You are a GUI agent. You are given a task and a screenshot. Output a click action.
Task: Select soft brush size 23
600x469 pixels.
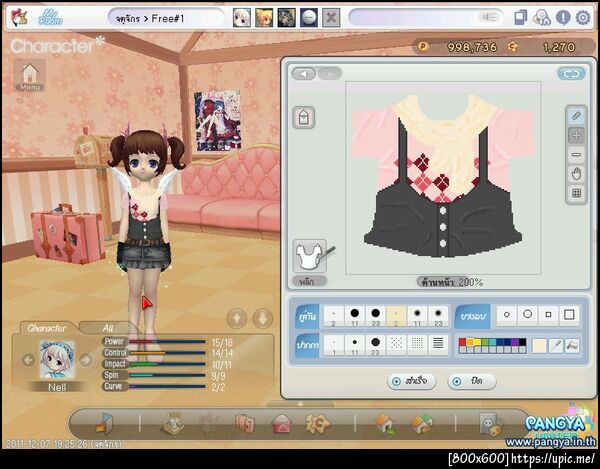pos(438,316)
